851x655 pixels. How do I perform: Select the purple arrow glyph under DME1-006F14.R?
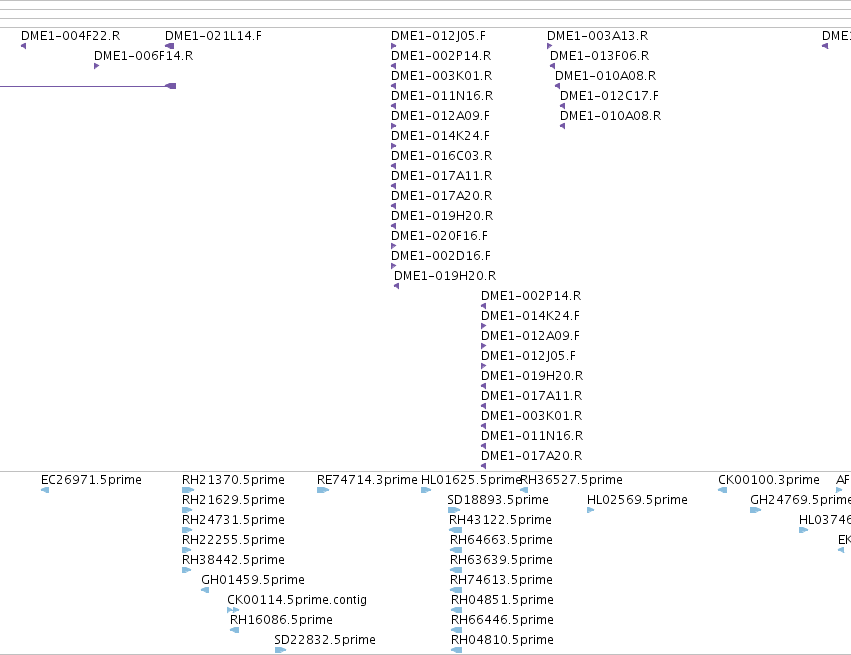pos(97,66)
